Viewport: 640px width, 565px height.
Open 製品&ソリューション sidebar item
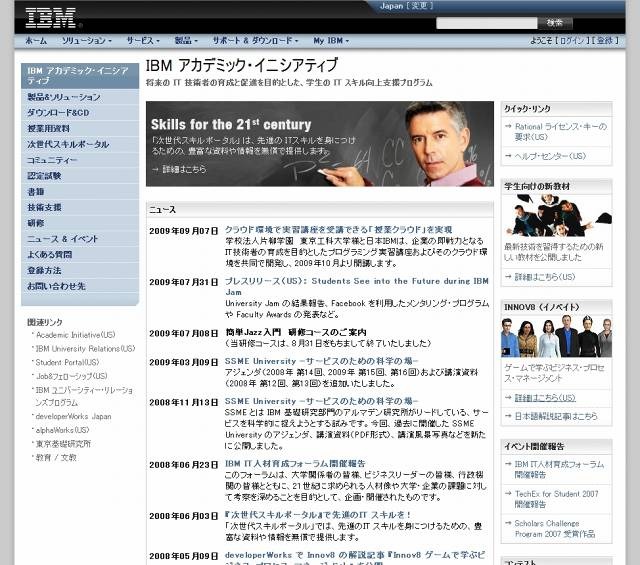point(80,97)
